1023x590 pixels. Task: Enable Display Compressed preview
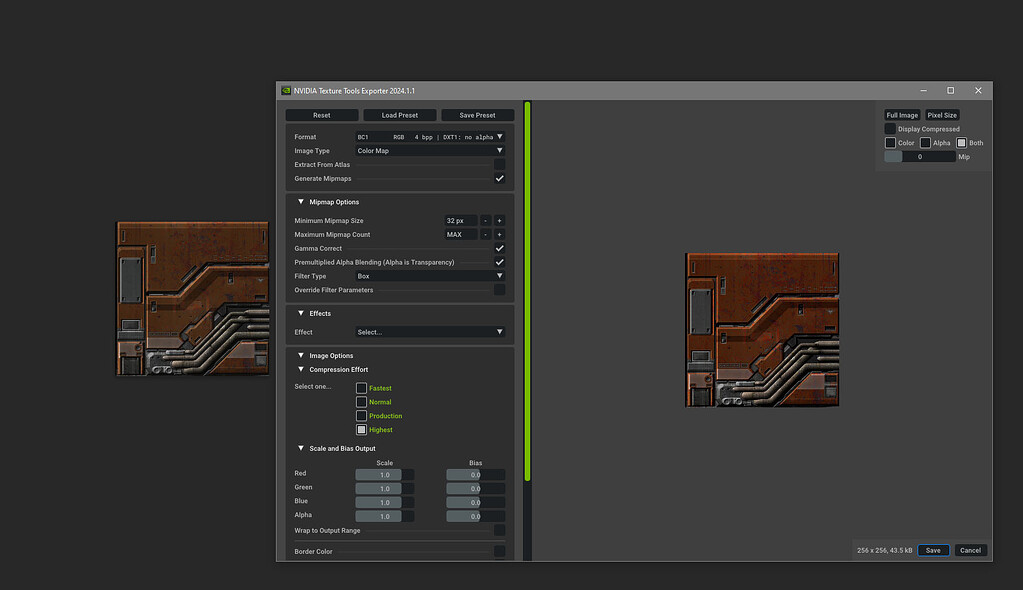point(889,128)
